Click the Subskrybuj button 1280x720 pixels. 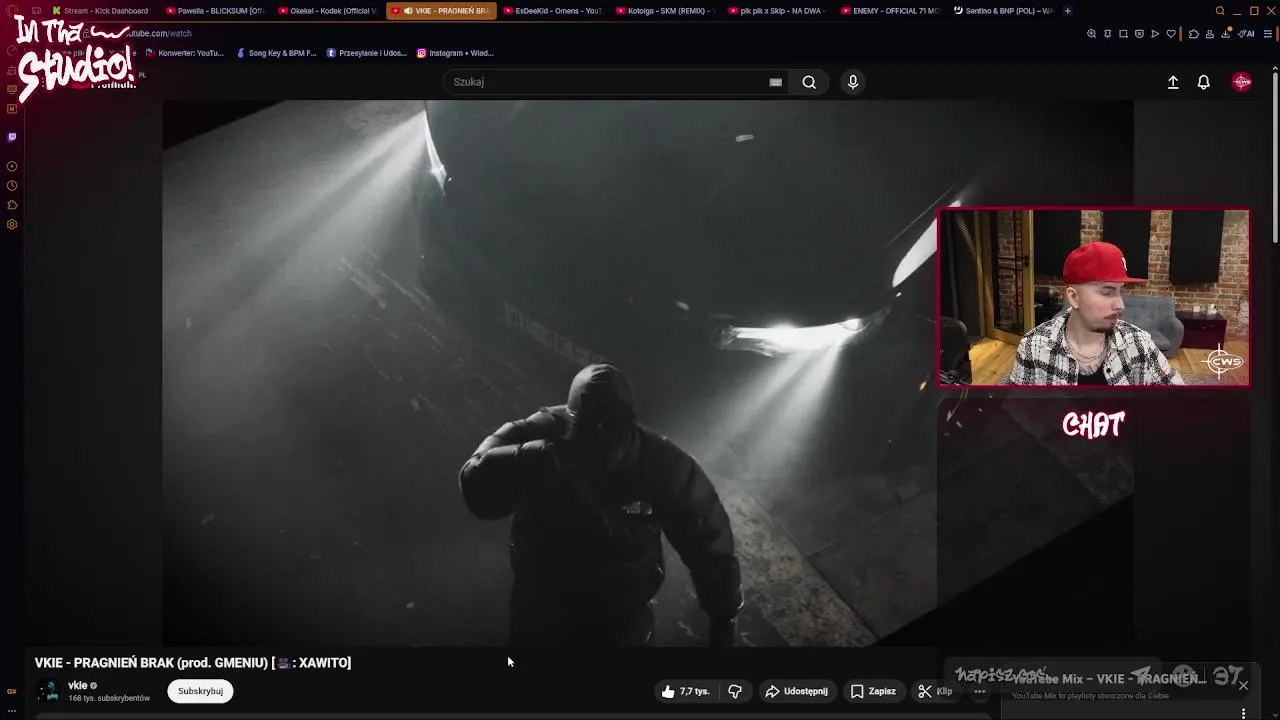click(x=200, y=691)
